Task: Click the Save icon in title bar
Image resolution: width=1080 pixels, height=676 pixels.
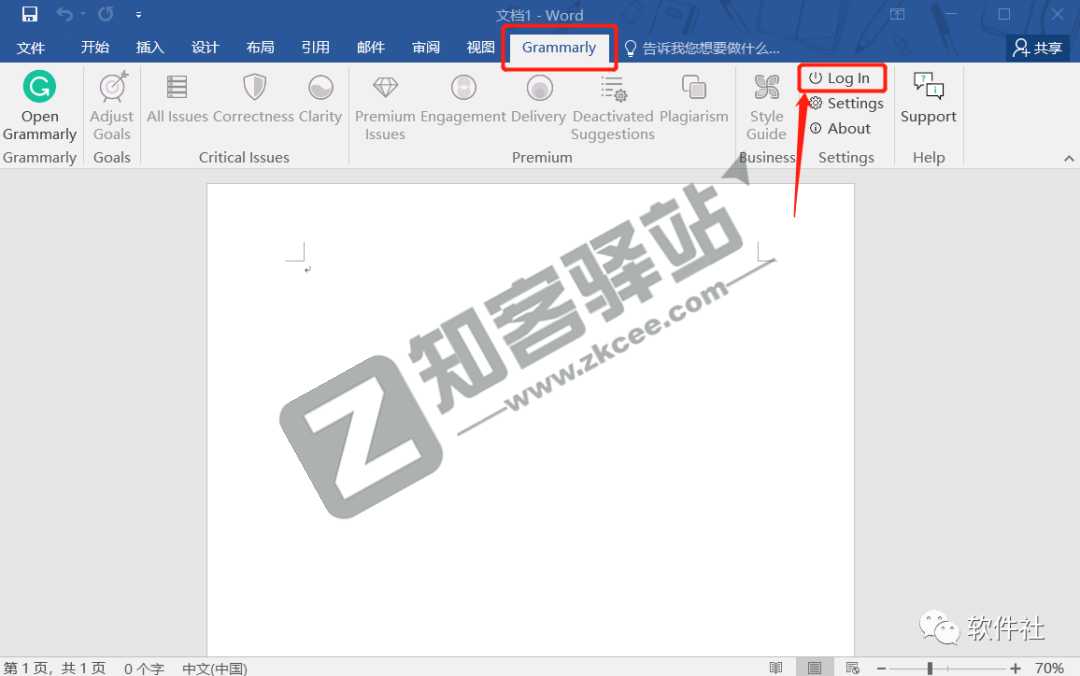Action: pos(29,15)
